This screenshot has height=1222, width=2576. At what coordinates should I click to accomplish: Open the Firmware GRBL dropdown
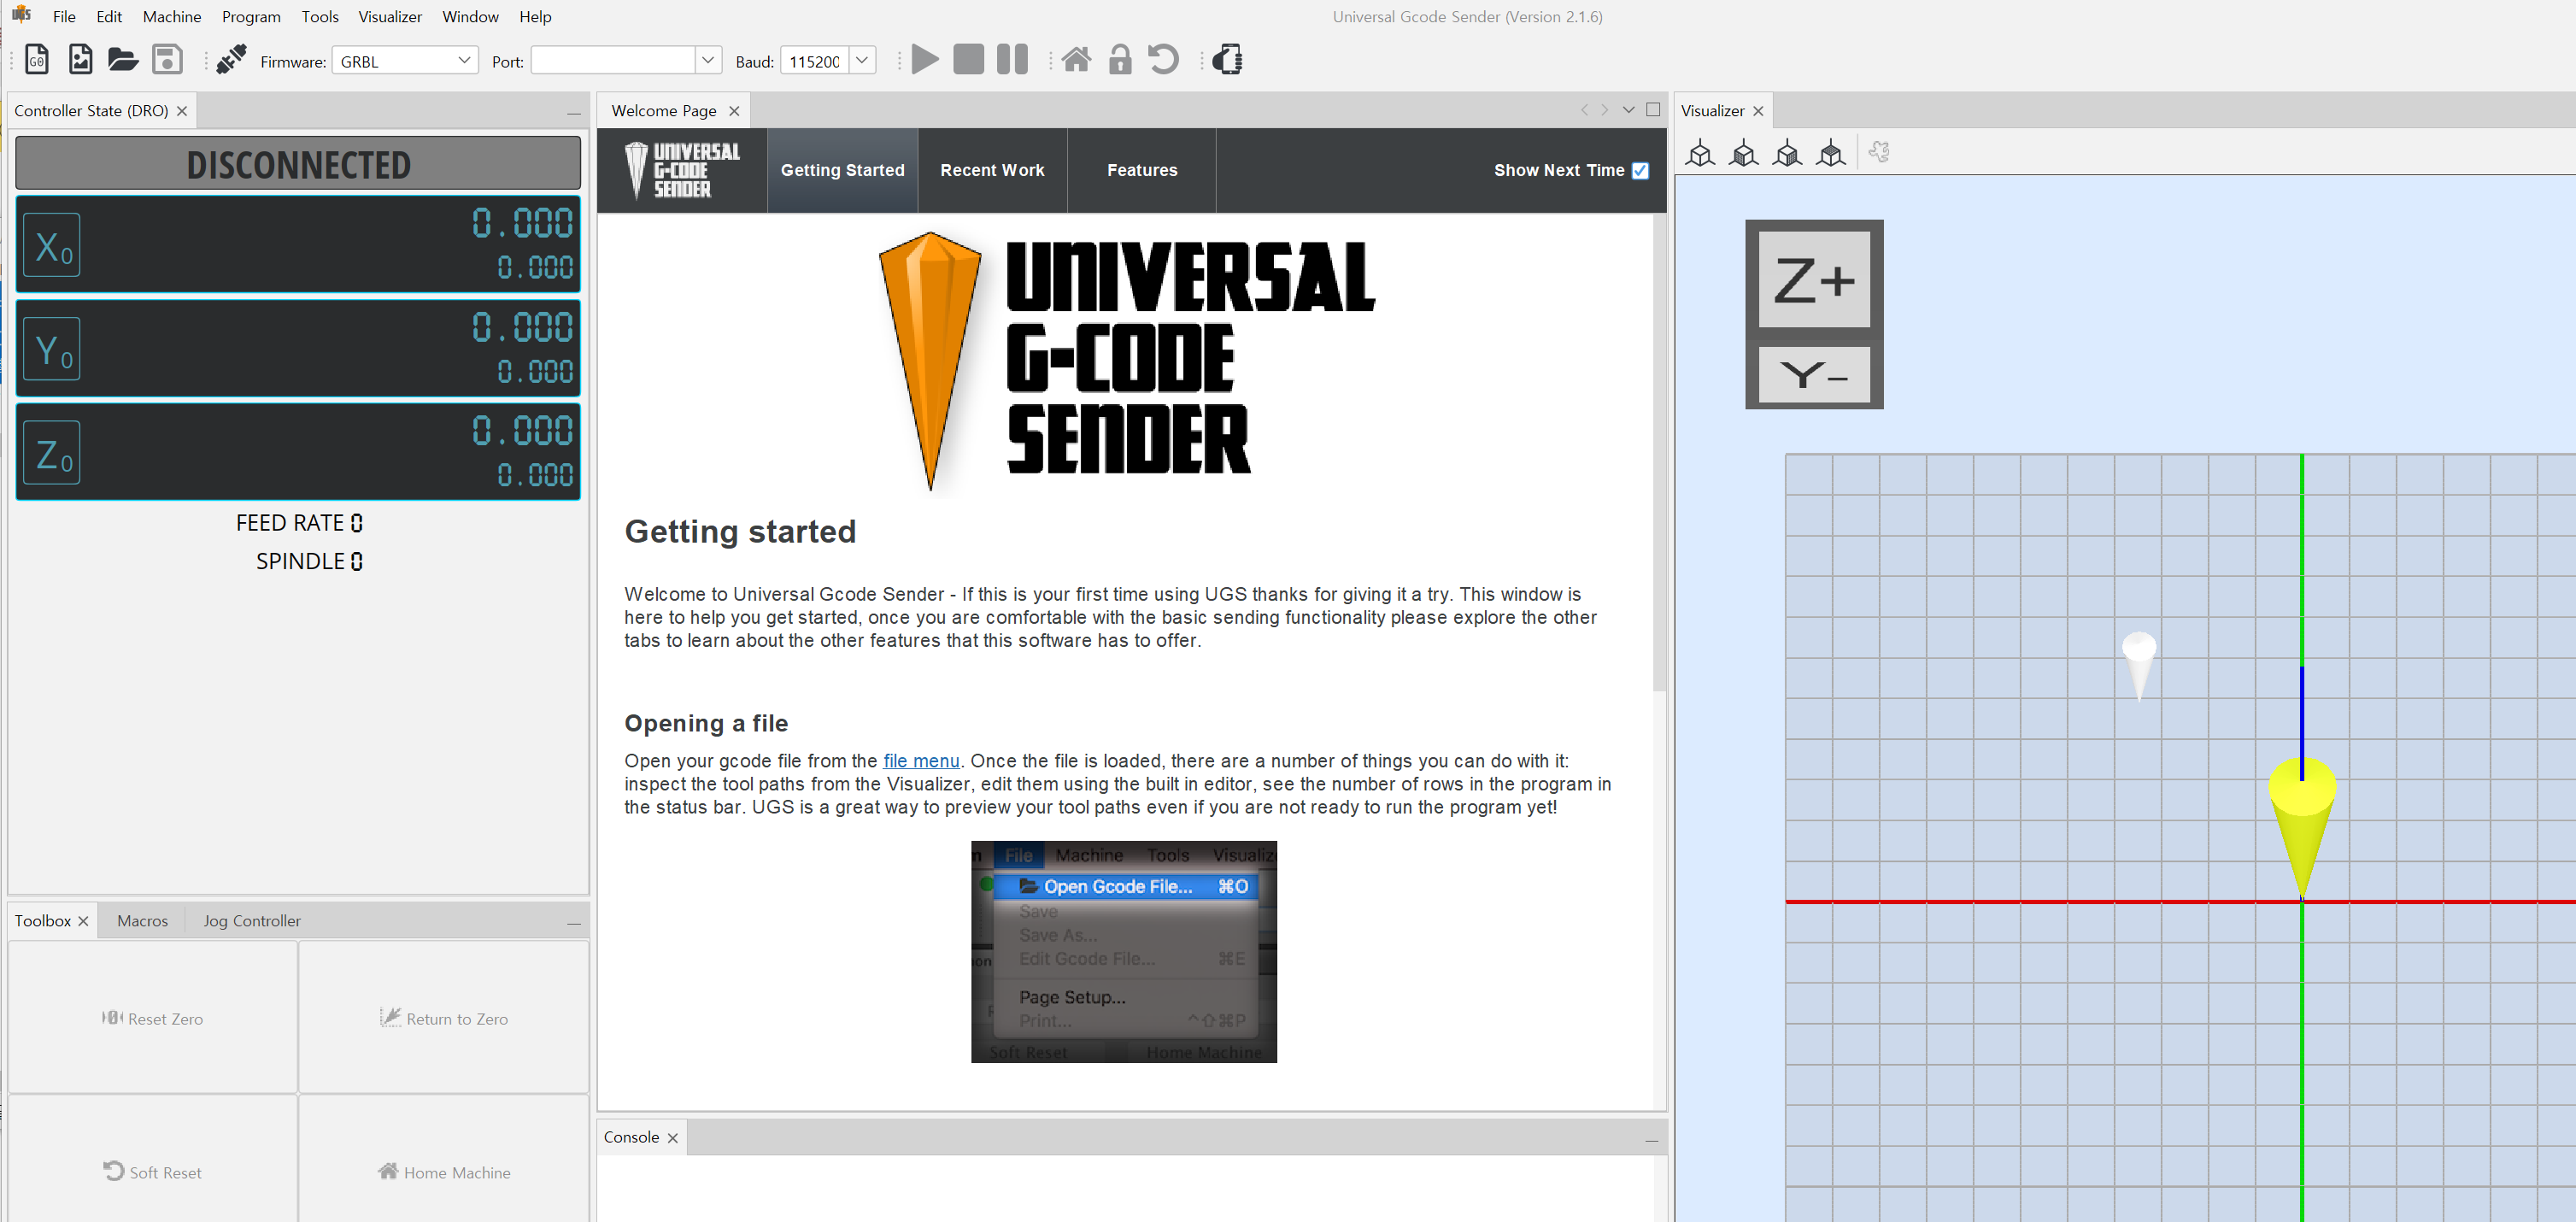(405, 61)
